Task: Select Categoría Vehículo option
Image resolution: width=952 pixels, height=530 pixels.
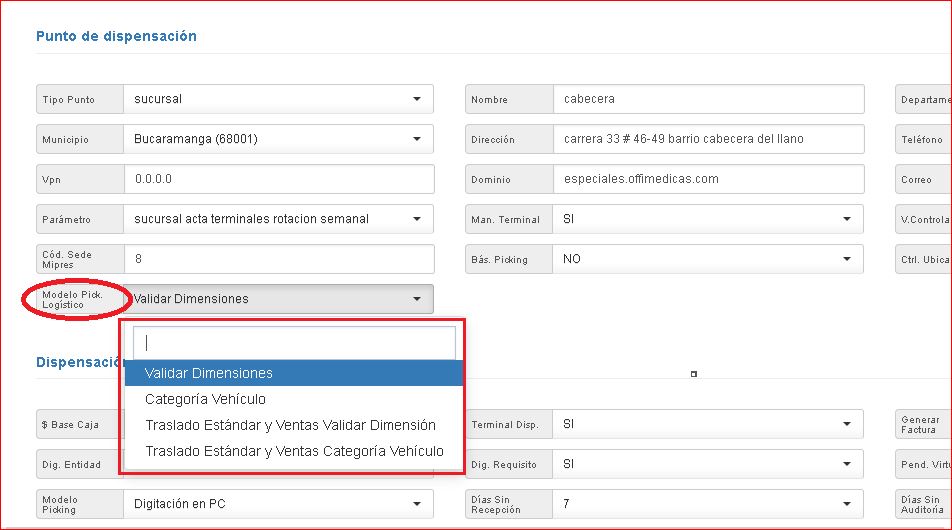Action: [x=294, y=399]
